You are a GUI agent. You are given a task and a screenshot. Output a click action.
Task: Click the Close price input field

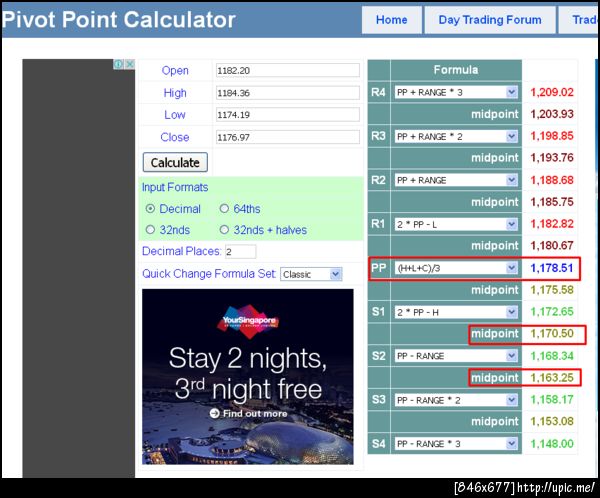coord(288,137)
